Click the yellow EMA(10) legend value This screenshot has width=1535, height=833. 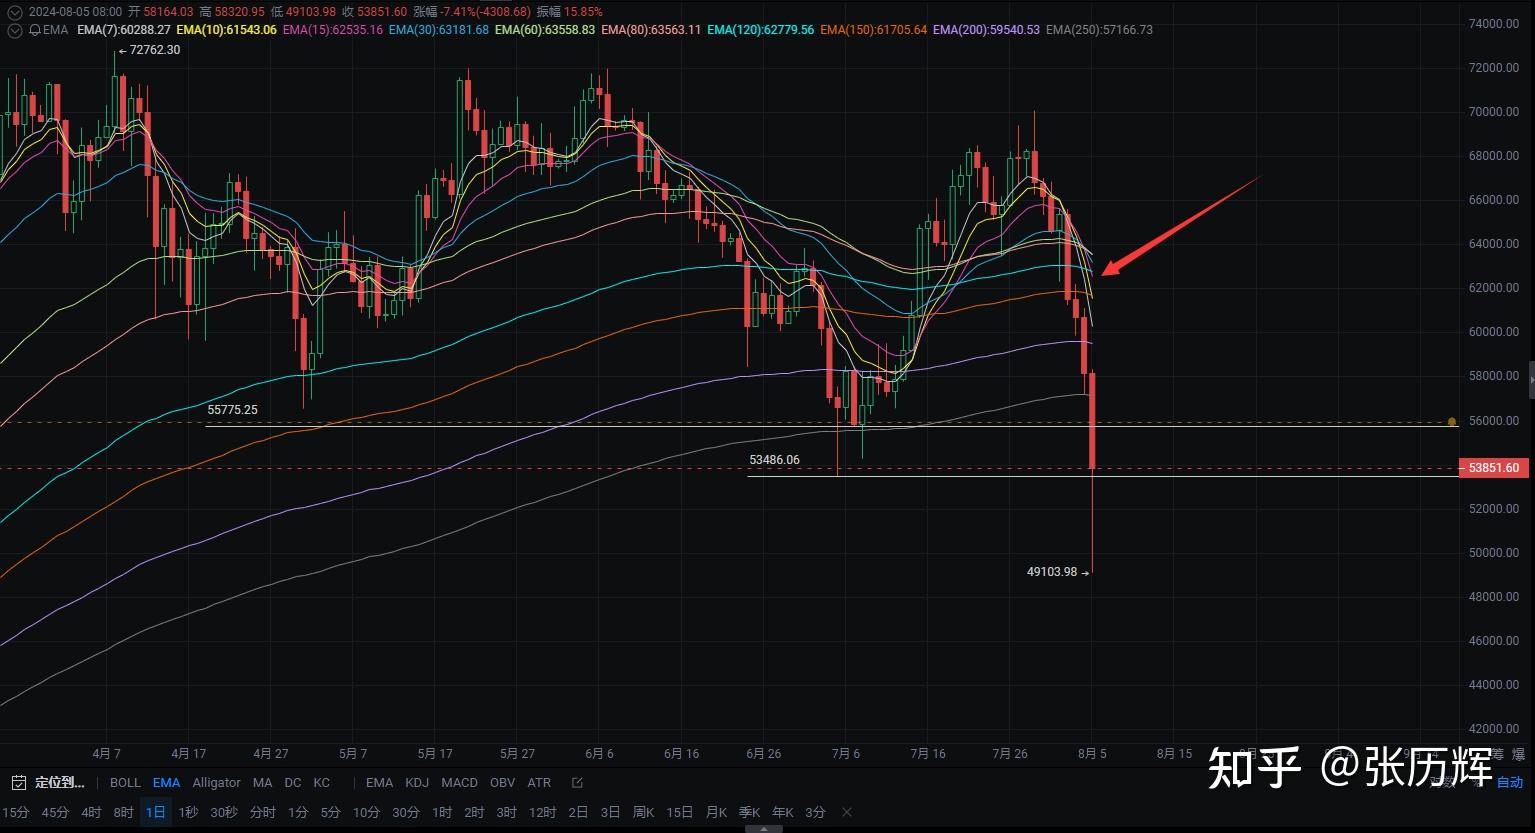(x=226, y=30)
